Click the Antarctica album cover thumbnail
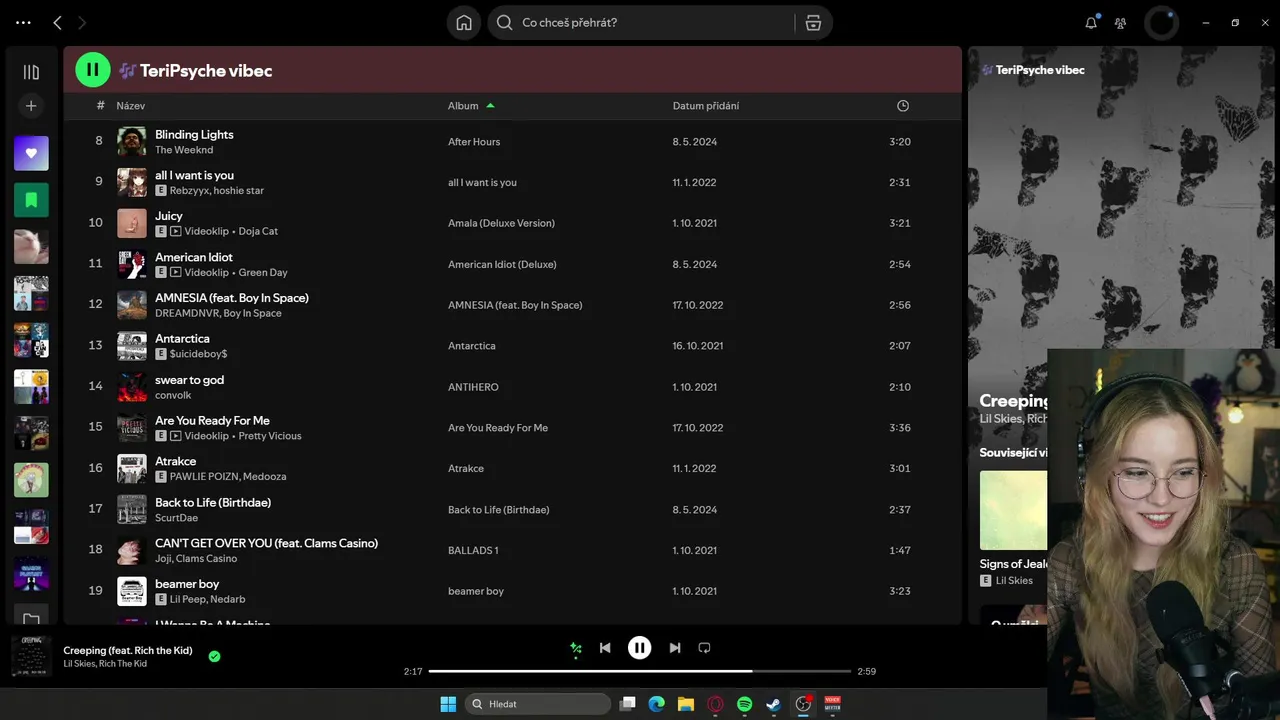The image size is (1280, 720). pos(132,346)
